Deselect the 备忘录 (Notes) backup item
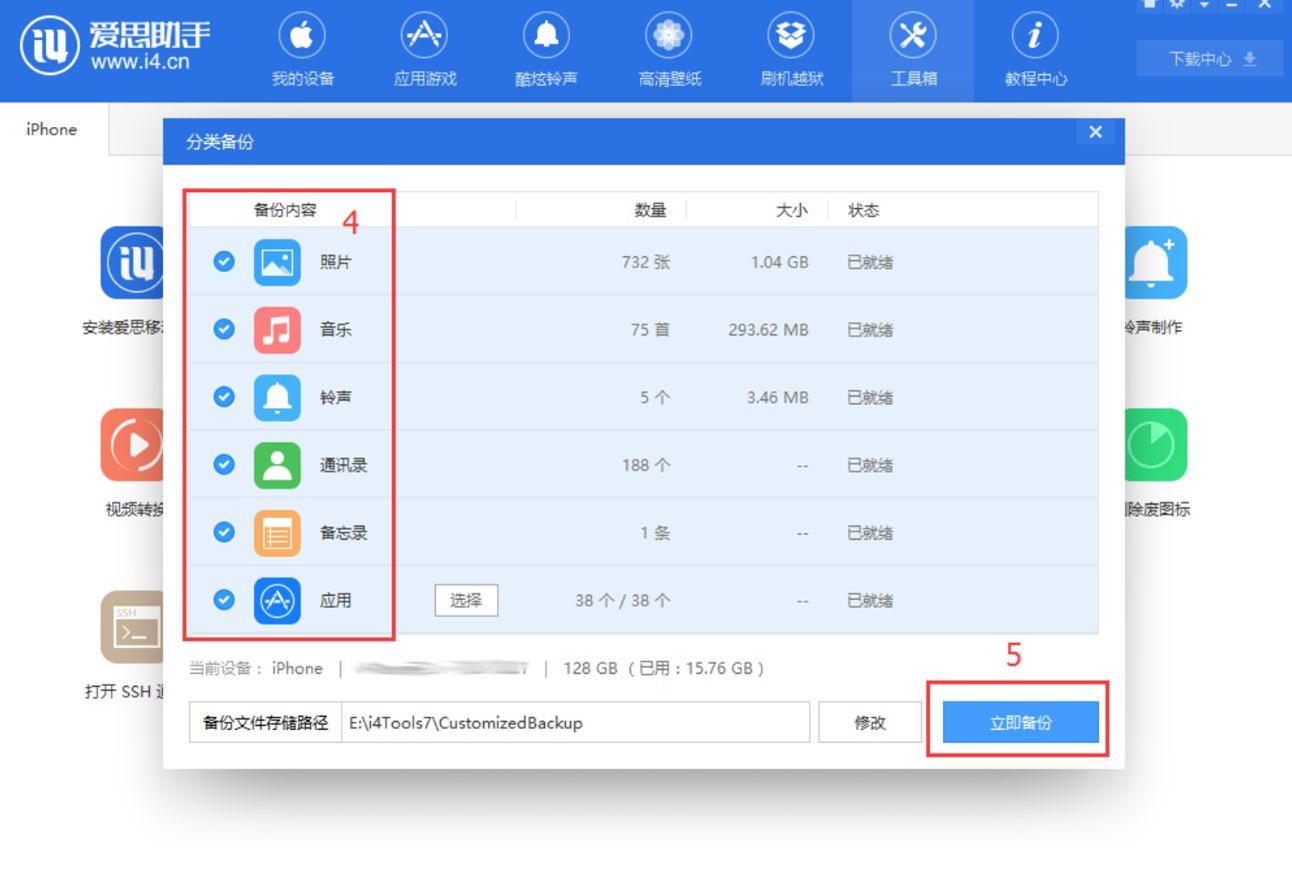The image size is (1292, 871). [x=223, y=532]
